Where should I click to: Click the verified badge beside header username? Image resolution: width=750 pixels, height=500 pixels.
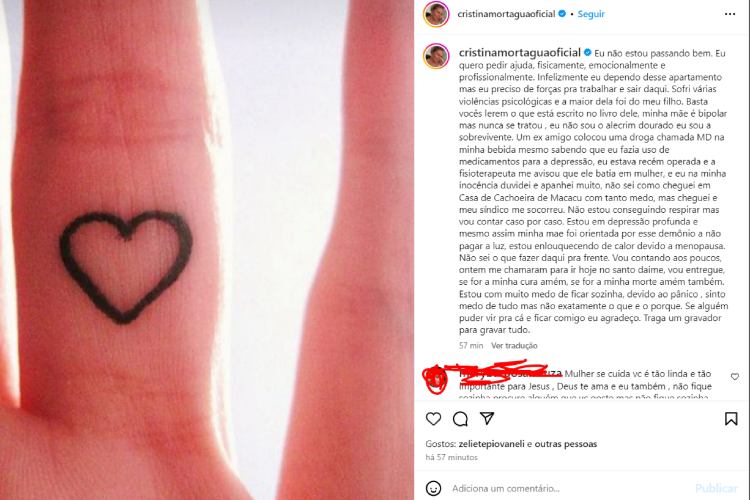tap(562, 14)
